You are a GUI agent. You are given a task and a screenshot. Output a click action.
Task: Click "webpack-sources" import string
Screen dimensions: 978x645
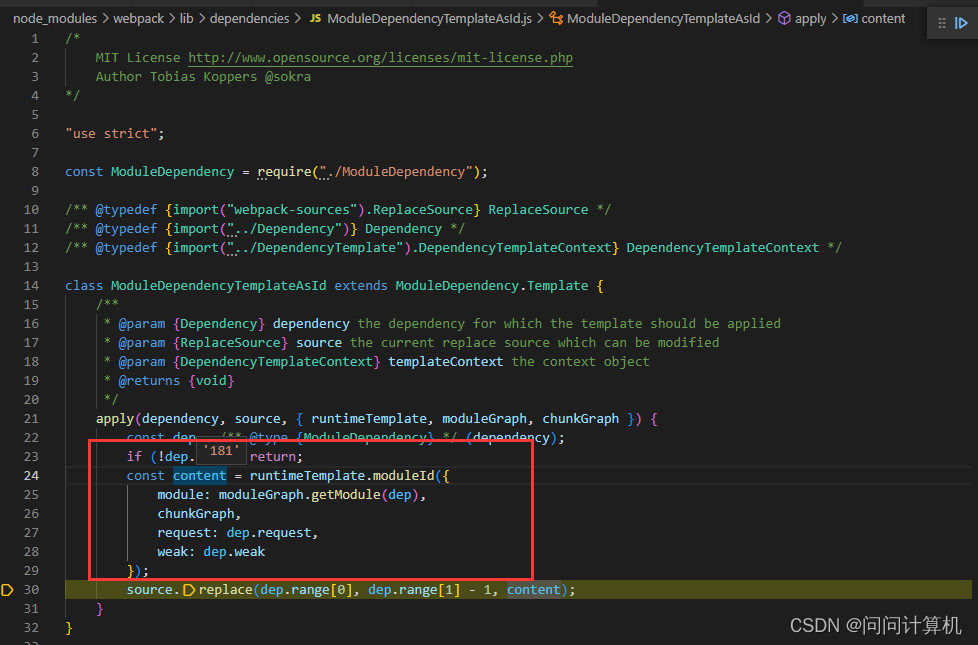[292, 210]
